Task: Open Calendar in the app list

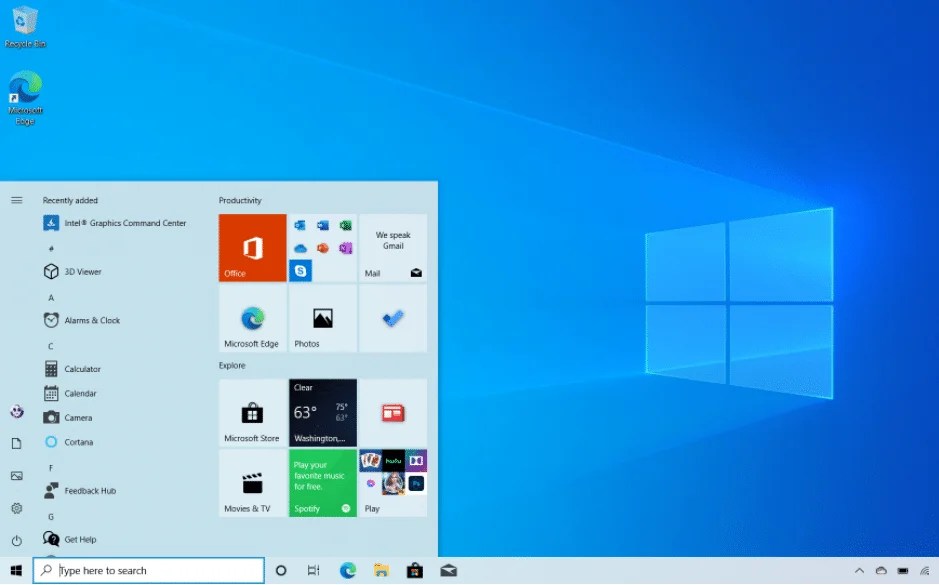Action: pos(70,393)
